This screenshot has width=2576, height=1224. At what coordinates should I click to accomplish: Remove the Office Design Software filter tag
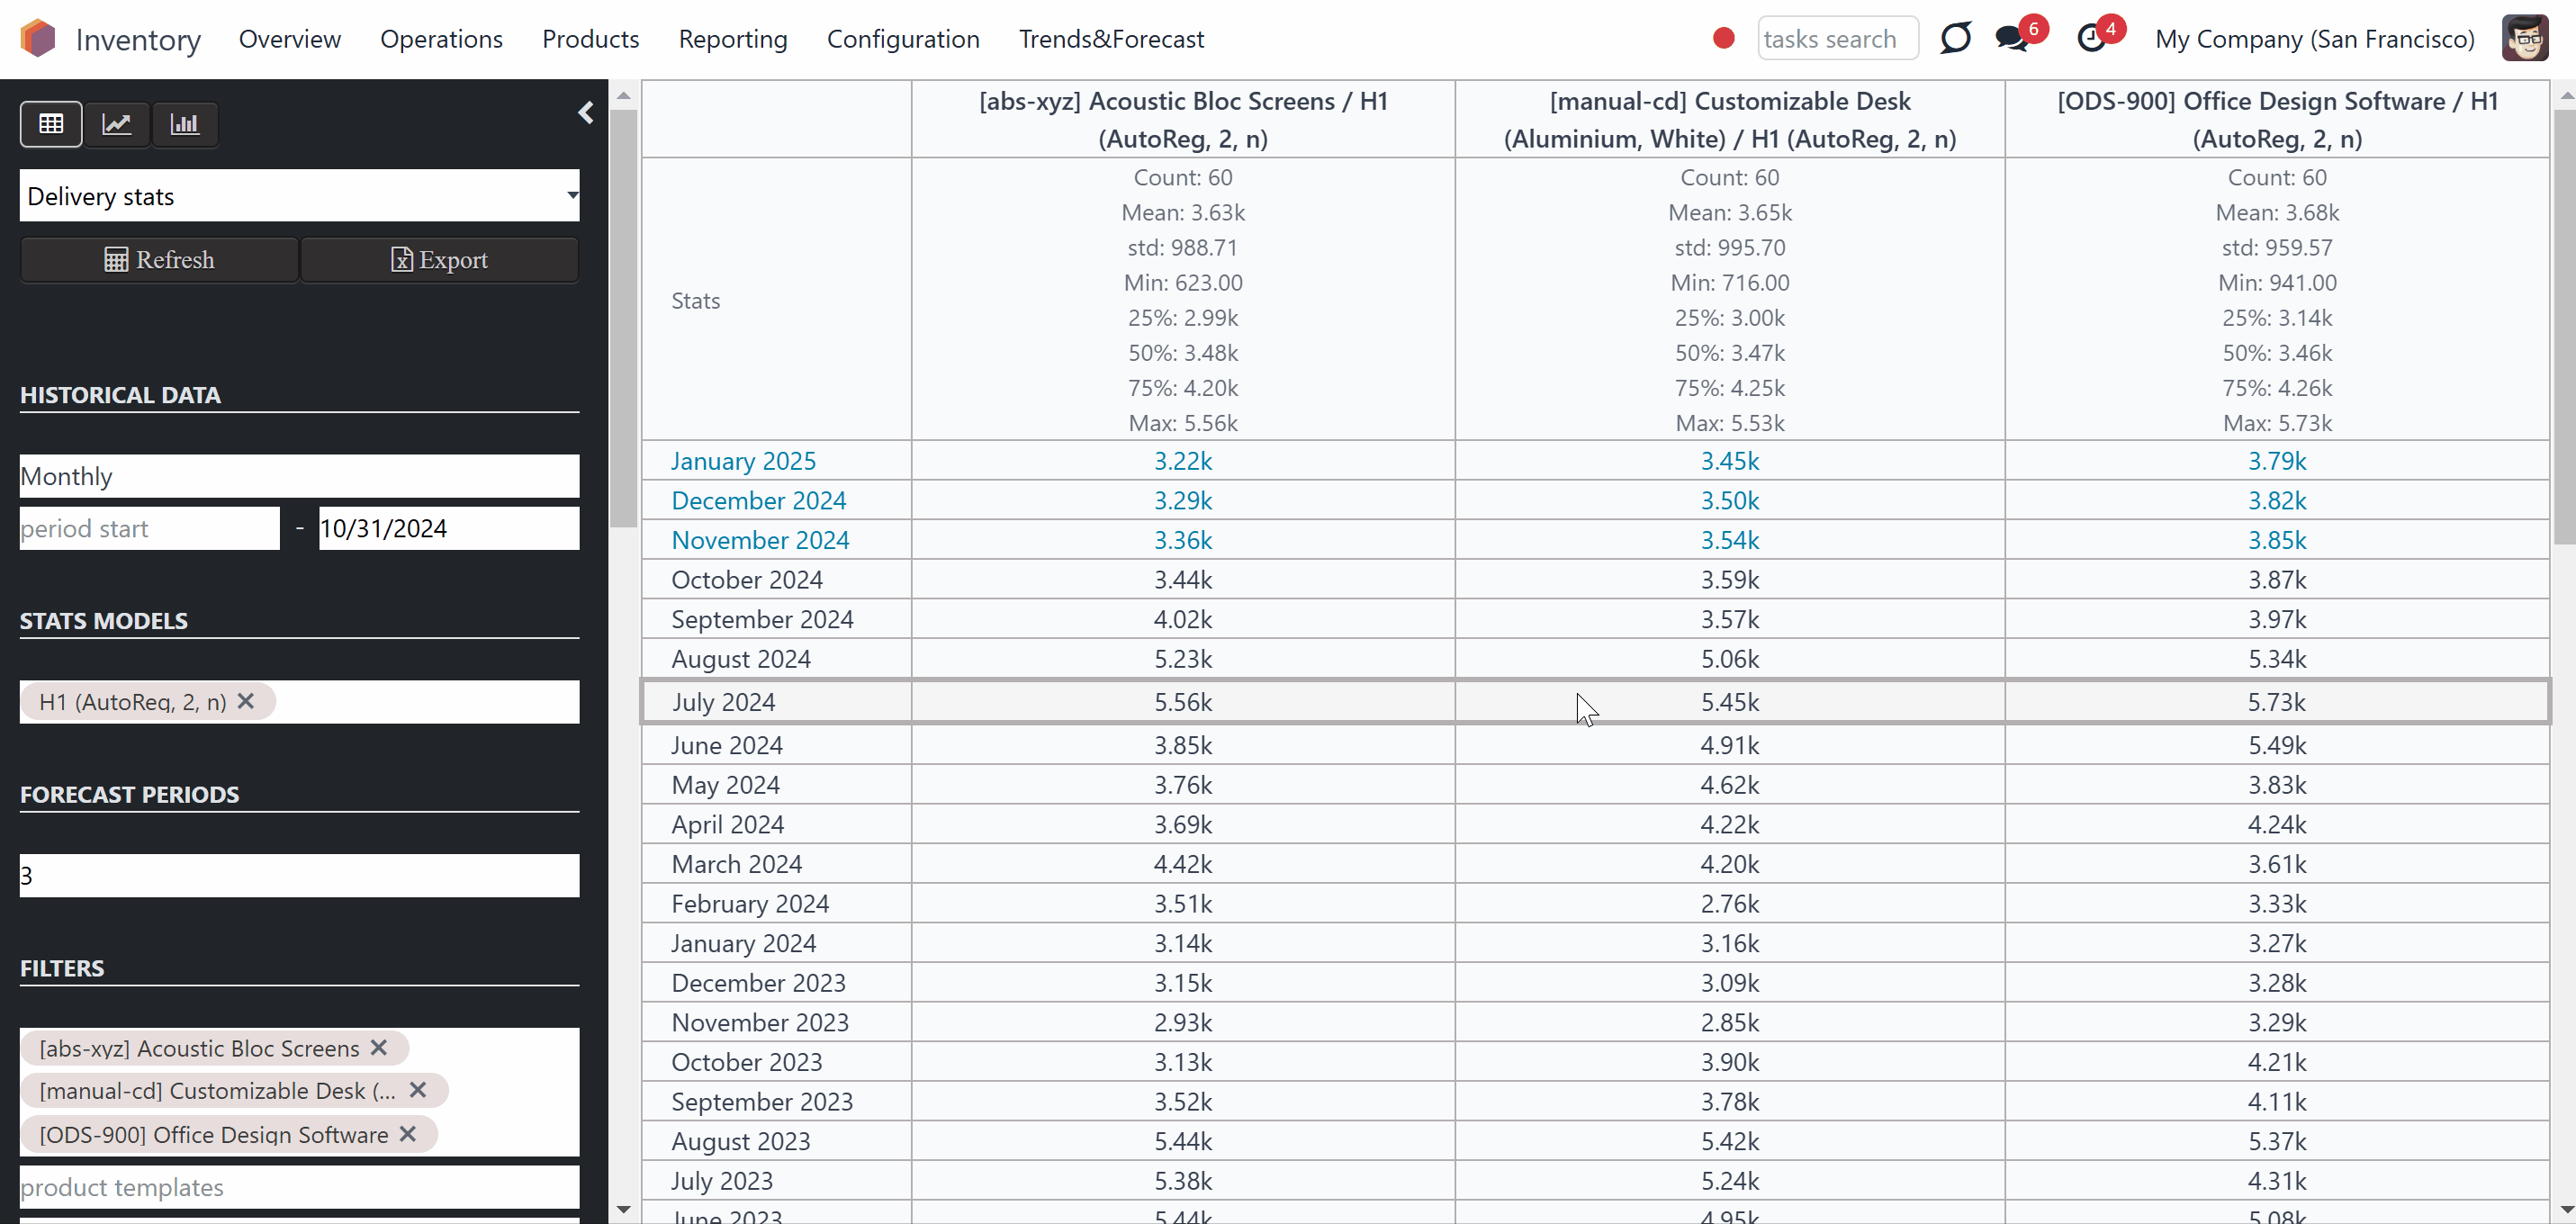[x=408, y=1133]
